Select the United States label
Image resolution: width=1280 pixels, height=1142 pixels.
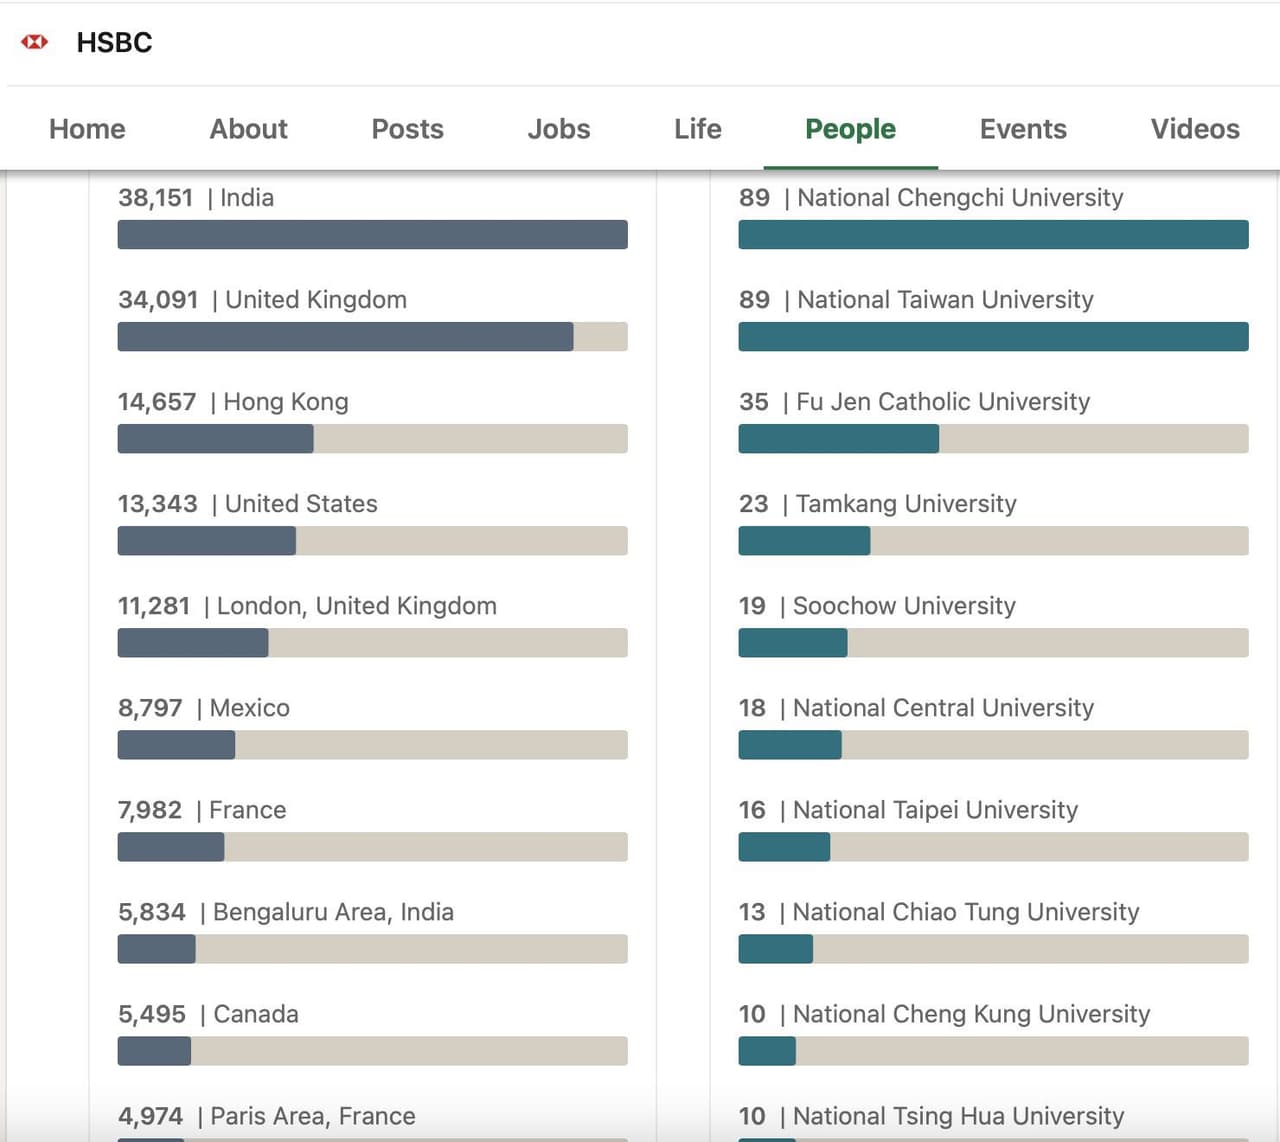tap(301, 504)
